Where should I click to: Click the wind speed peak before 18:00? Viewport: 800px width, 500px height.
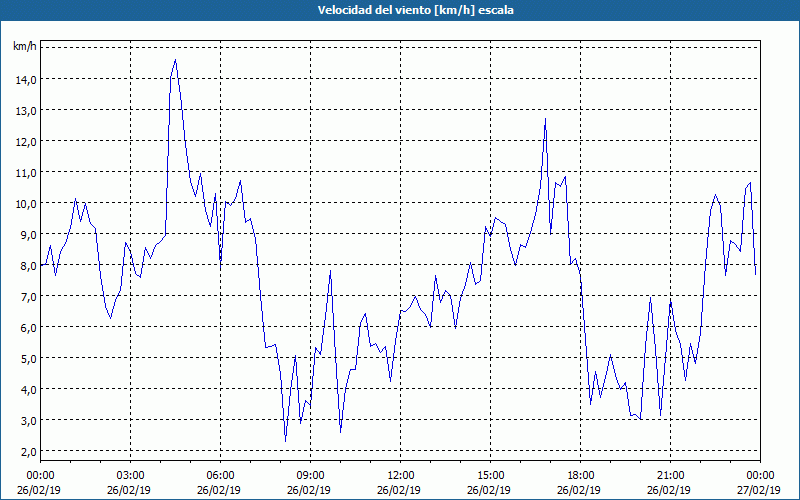point(545,119)
